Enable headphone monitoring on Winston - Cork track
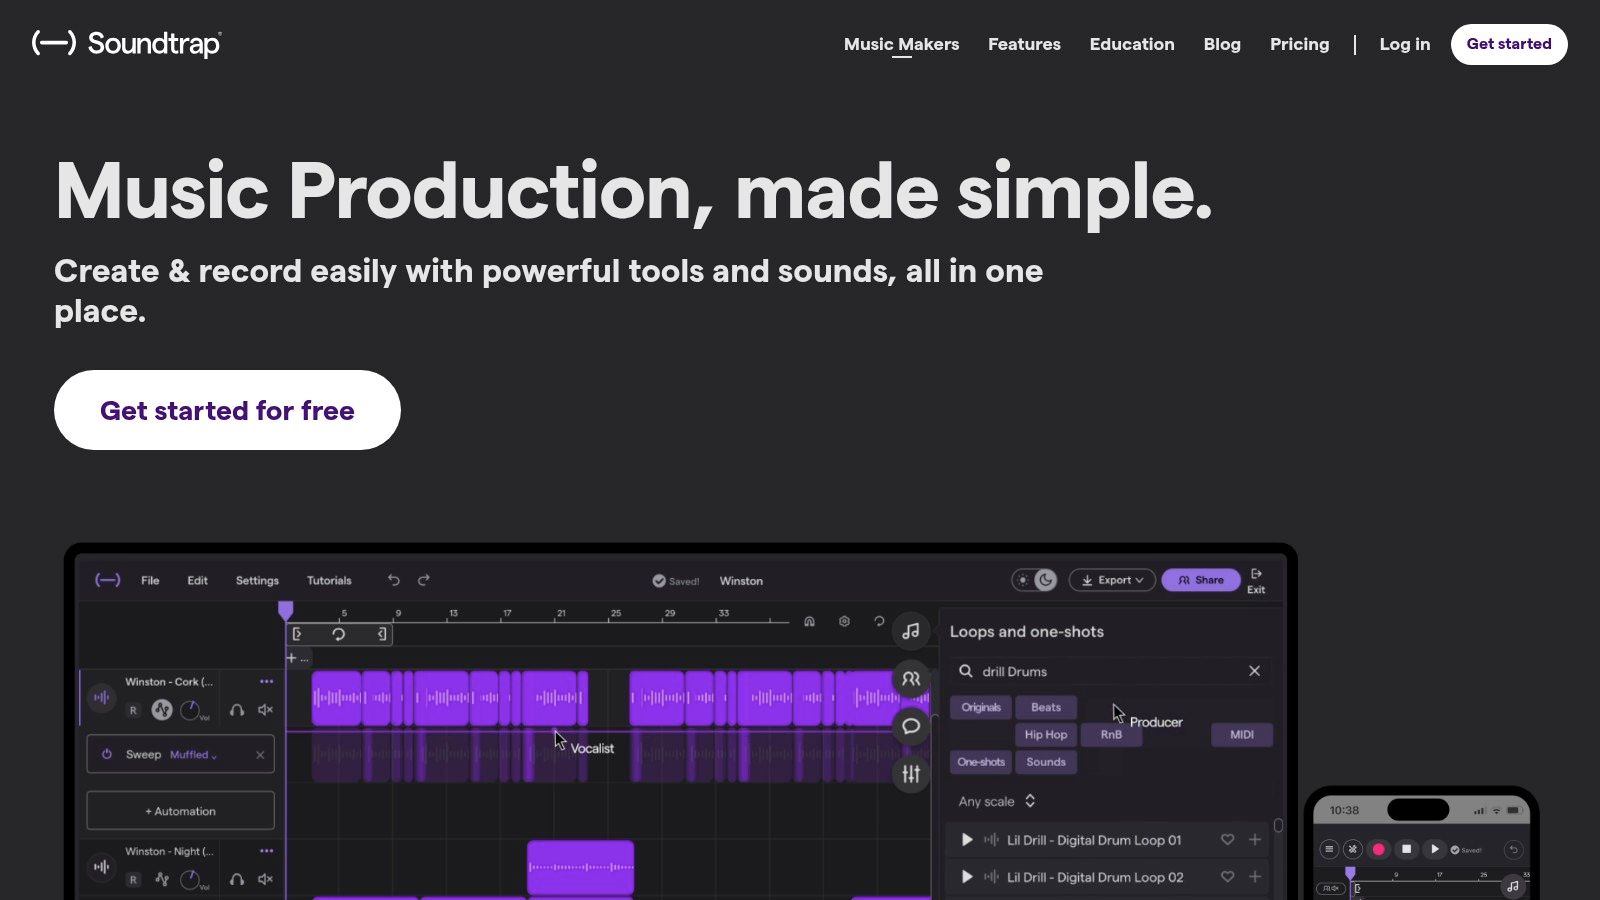This screenshot has height=900, width=1600. tap(236, 709)
